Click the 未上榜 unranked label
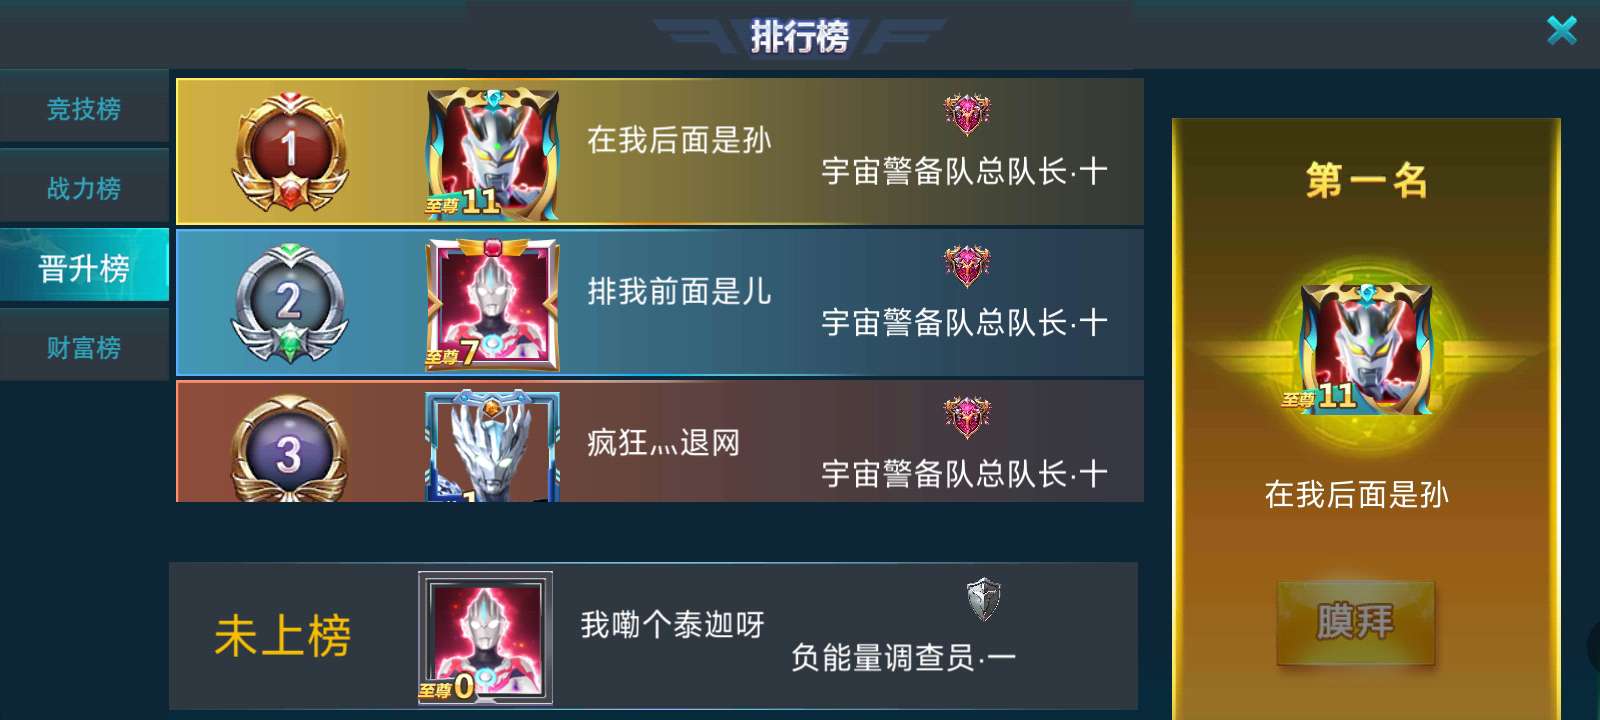This screenshot has height=720, width=1600. (282, 636)
